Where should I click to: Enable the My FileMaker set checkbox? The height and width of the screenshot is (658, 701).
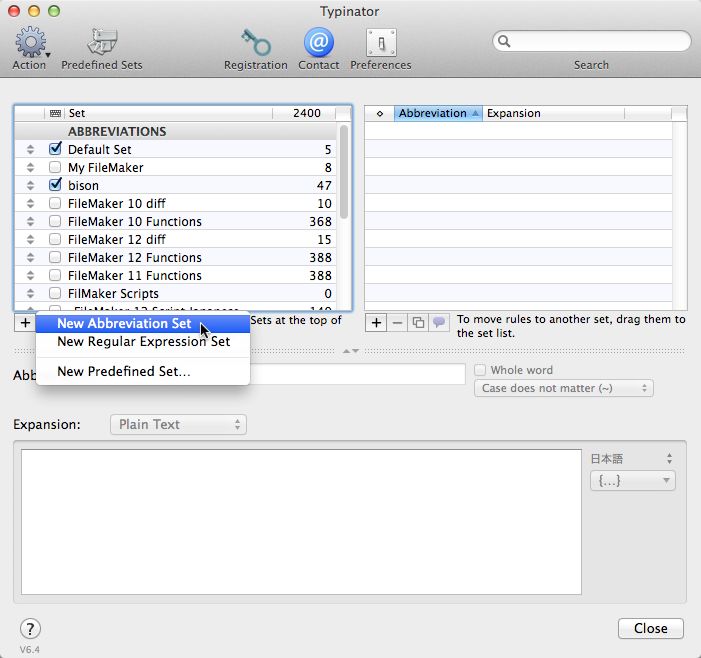(x=55, y=167)
